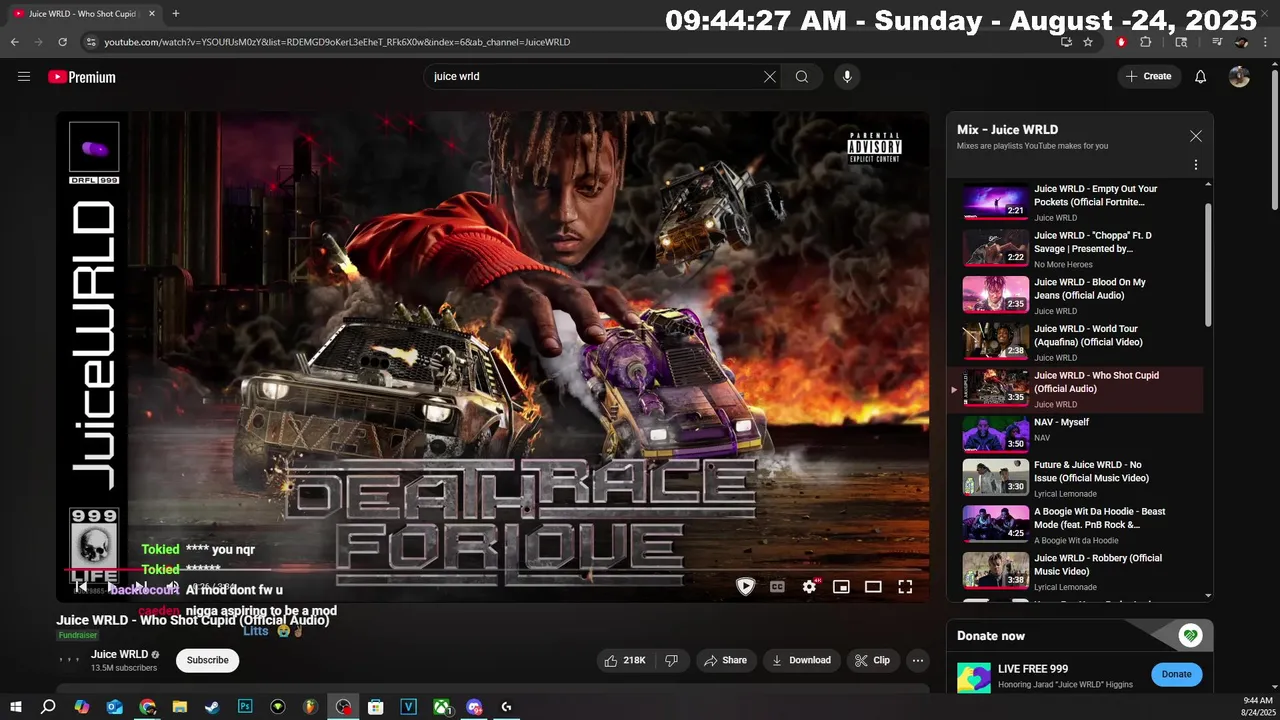
Task: Click the Create button
Action: tap(1148, 77)
